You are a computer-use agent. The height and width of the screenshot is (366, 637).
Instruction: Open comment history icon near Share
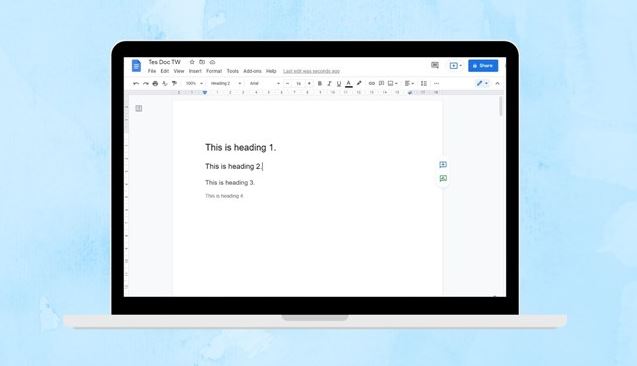pos(435,65)
